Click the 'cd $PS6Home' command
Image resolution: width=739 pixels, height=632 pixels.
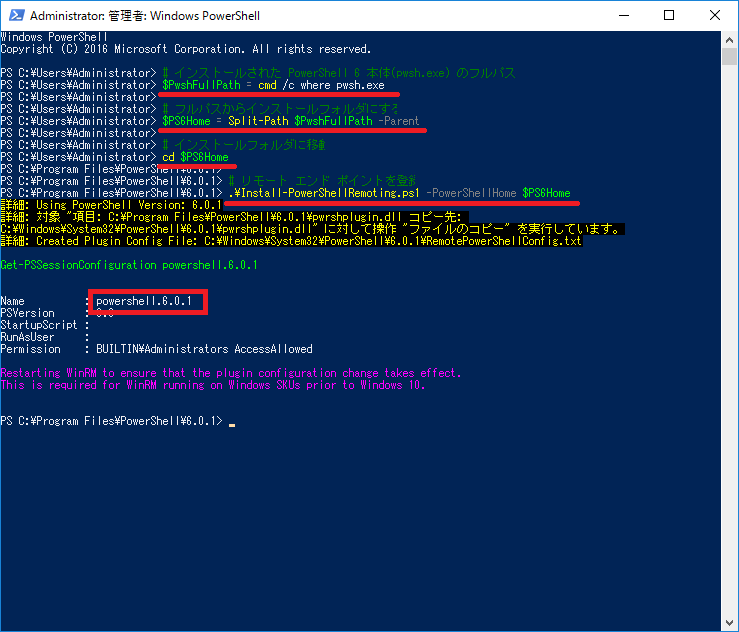pyautogui.click(x=195, y=157)
